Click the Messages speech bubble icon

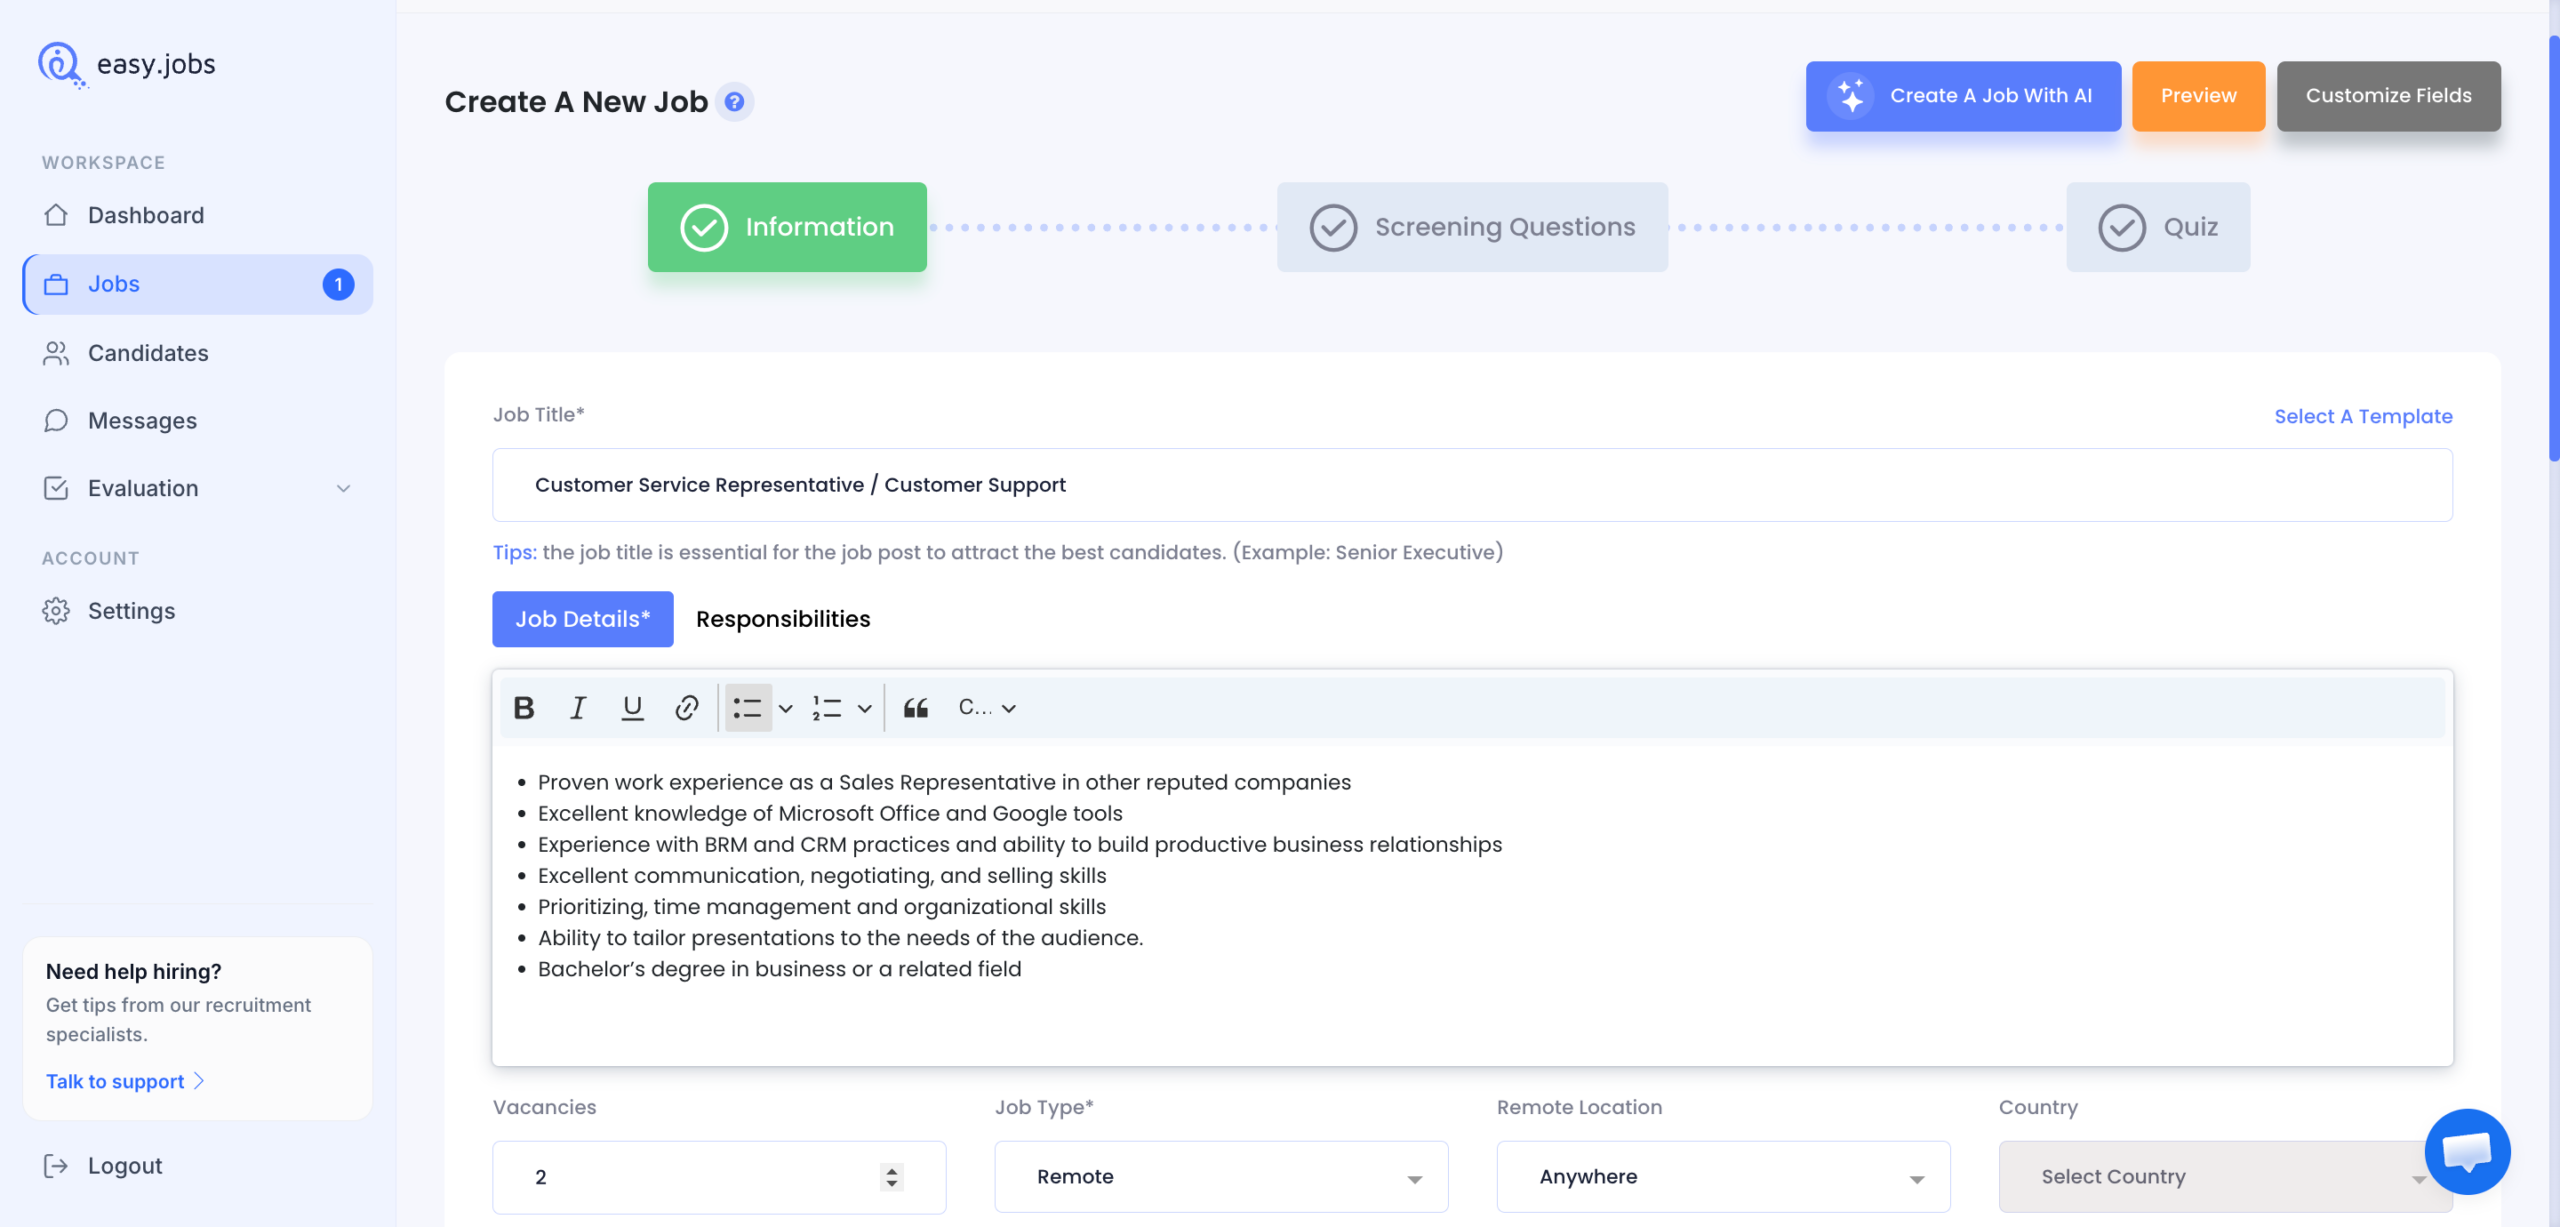click(56, 421)
